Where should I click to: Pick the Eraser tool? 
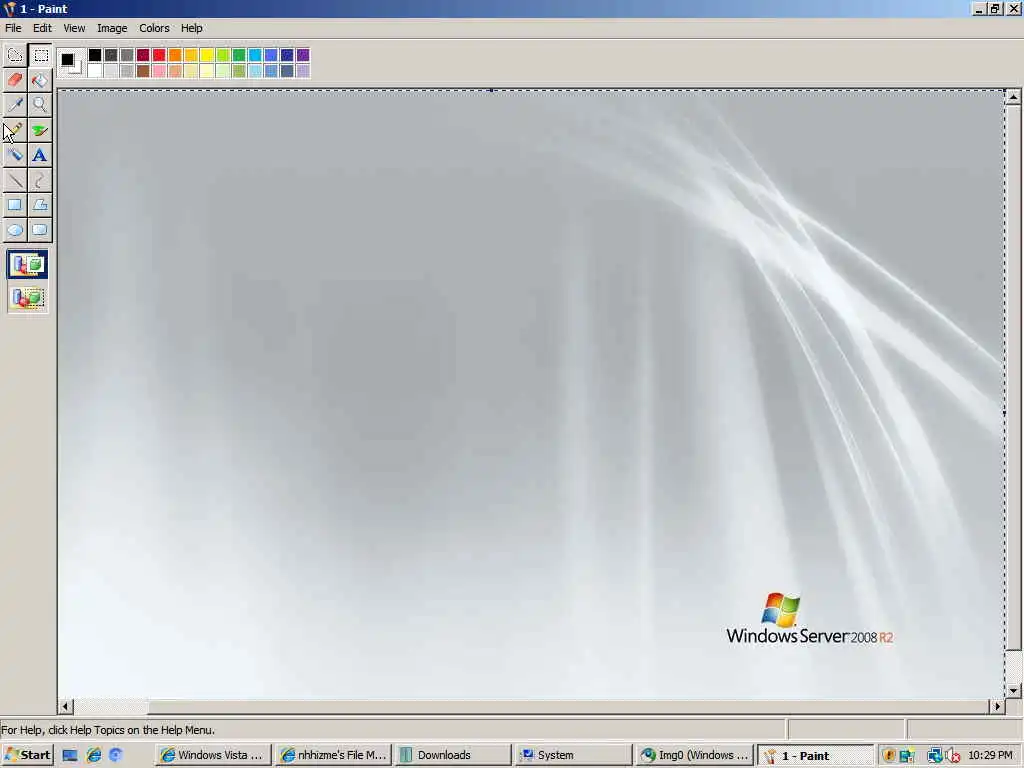15,80
